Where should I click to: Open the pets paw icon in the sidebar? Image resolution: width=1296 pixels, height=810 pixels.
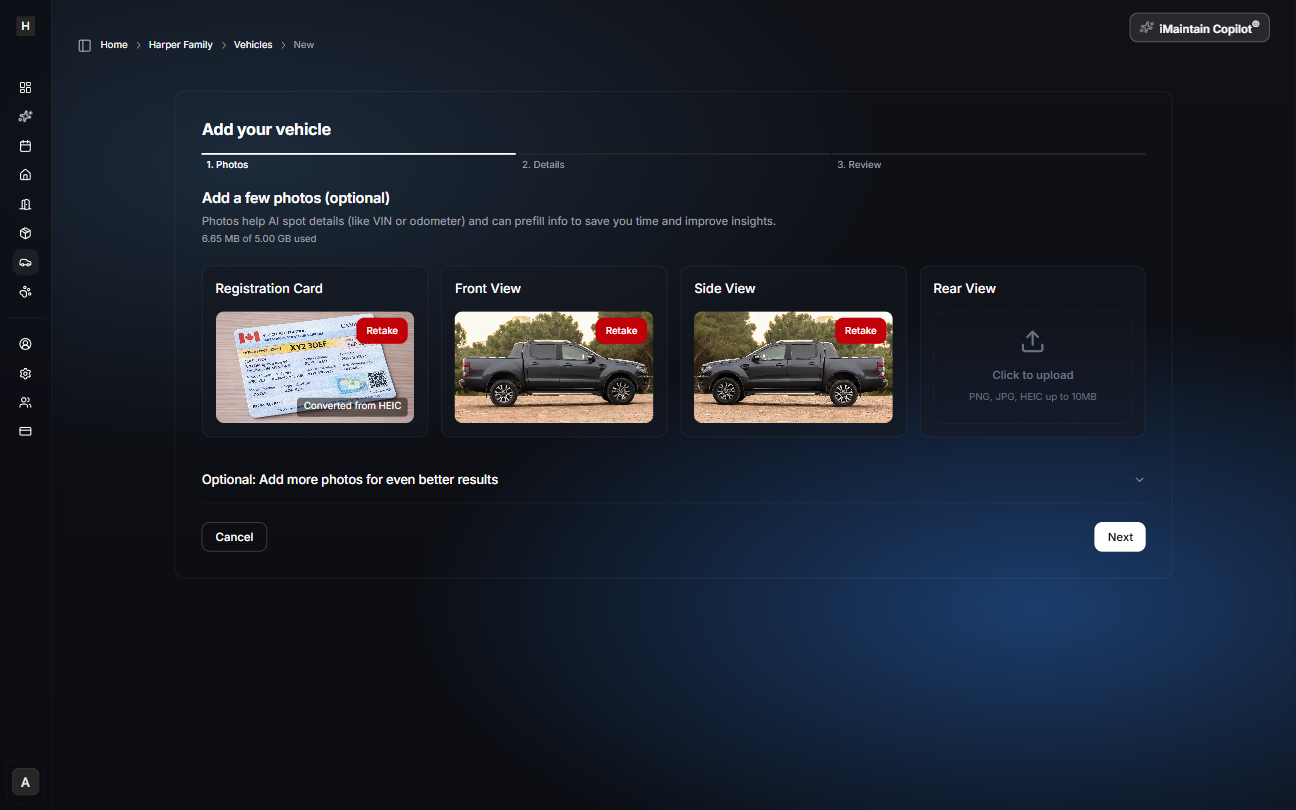click(x=25, y=291)
